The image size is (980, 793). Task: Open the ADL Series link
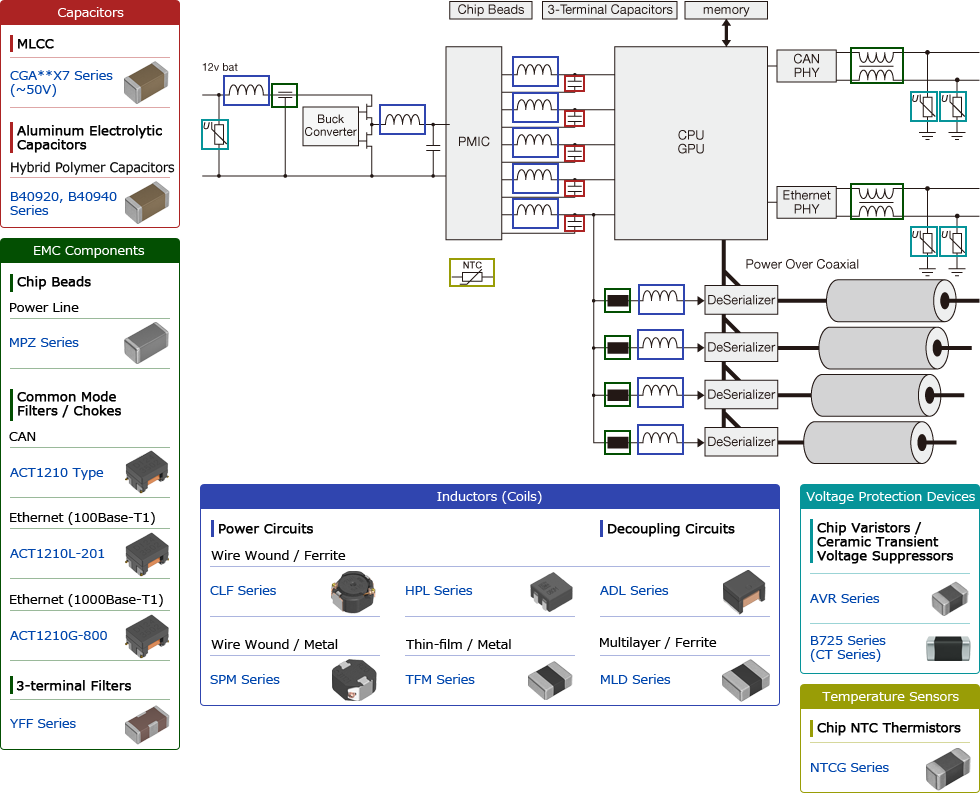click(634, 591)
